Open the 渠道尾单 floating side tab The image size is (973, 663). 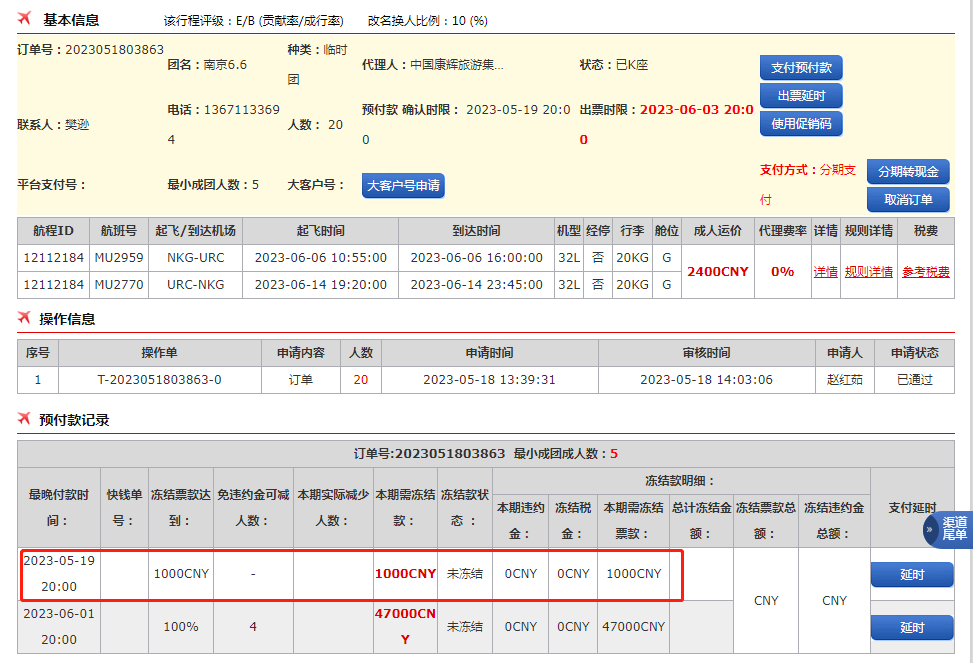pyautogui.click(x=955, y=529)
